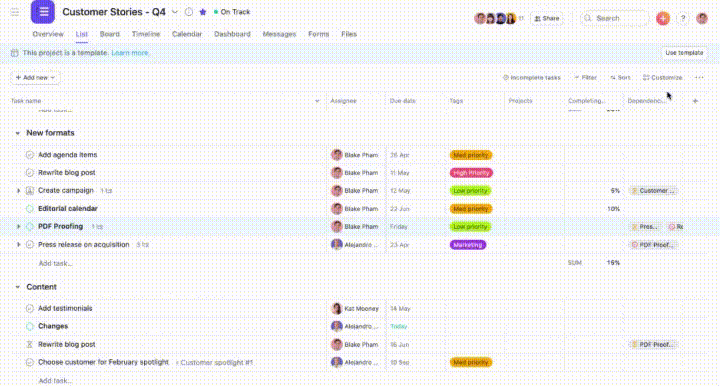Follow the Learn more link
This screenshot has width=720, height=386.
pyautogui.click(x=130, y=53)
